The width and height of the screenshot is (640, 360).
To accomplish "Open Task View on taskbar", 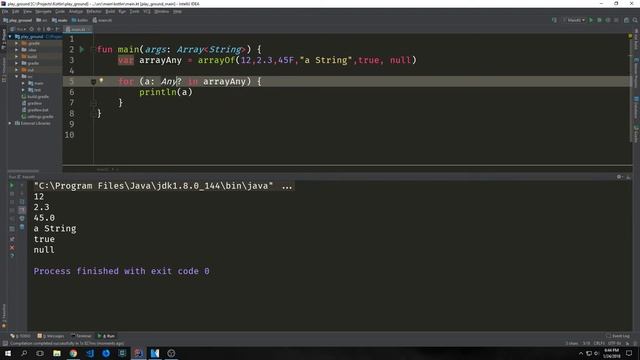I will point(40,353).
